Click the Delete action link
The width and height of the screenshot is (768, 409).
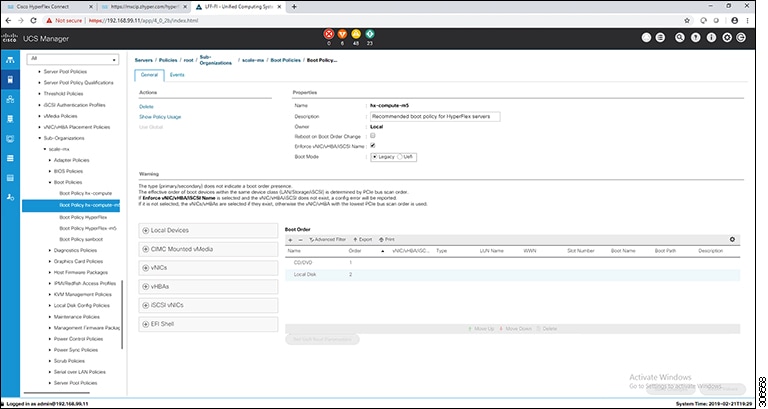point(147,106)
